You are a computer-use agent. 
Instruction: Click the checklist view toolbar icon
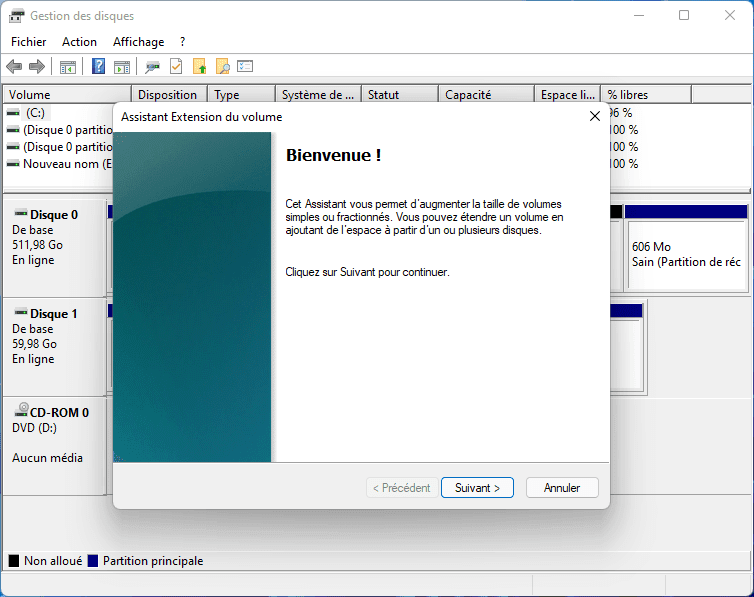click(245, 67)
